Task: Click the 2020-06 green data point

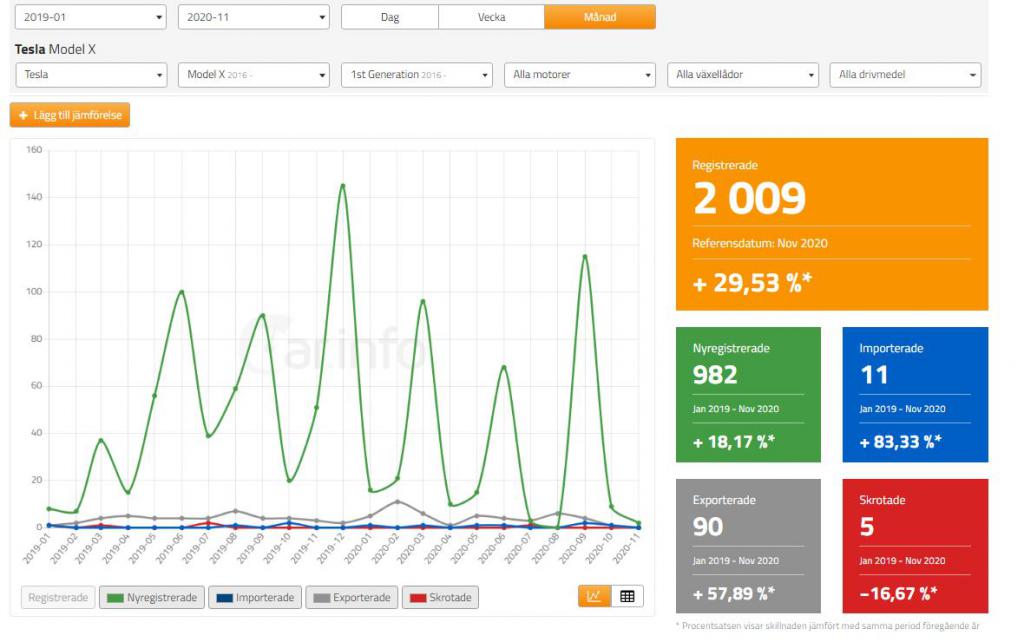Action: [504, 367]
